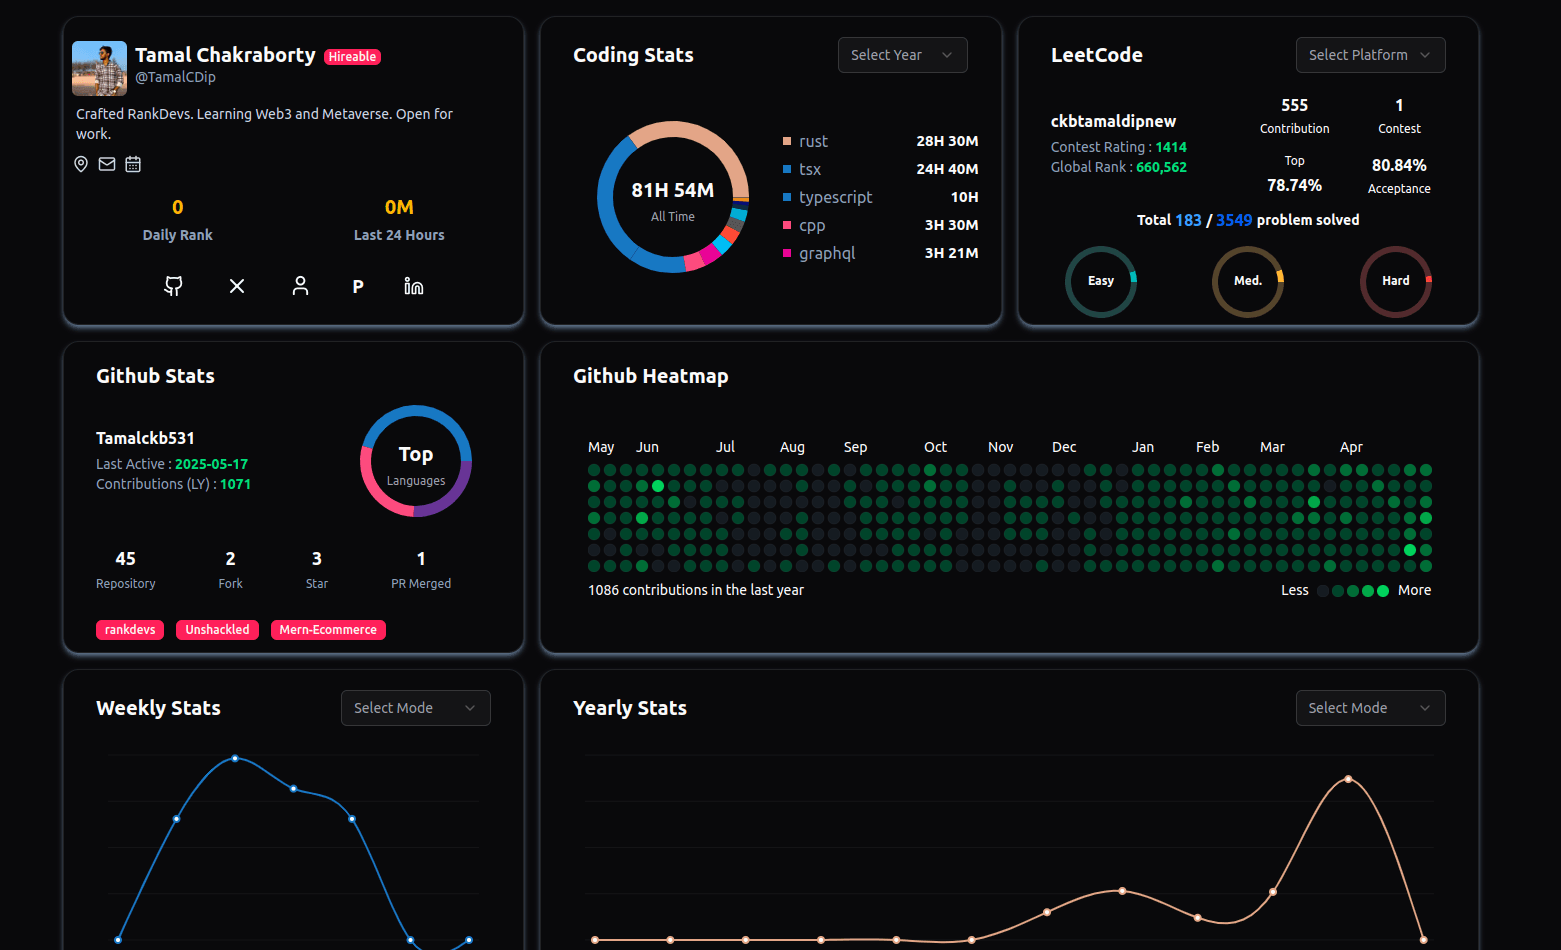1561x950 pixels.
Task: Open the Peerlist 'P' icon link
Action: pos(358,287)
